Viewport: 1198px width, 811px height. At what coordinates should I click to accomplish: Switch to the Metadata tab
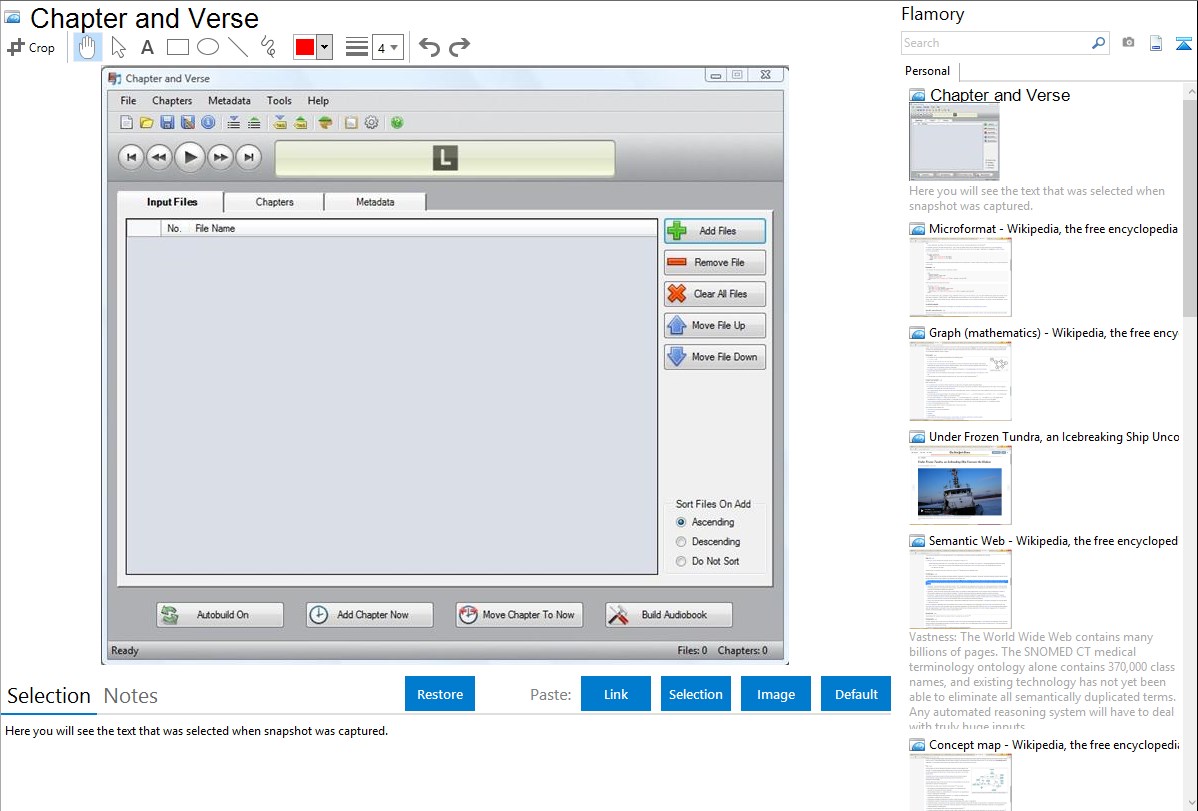click(x=375, y=202)
